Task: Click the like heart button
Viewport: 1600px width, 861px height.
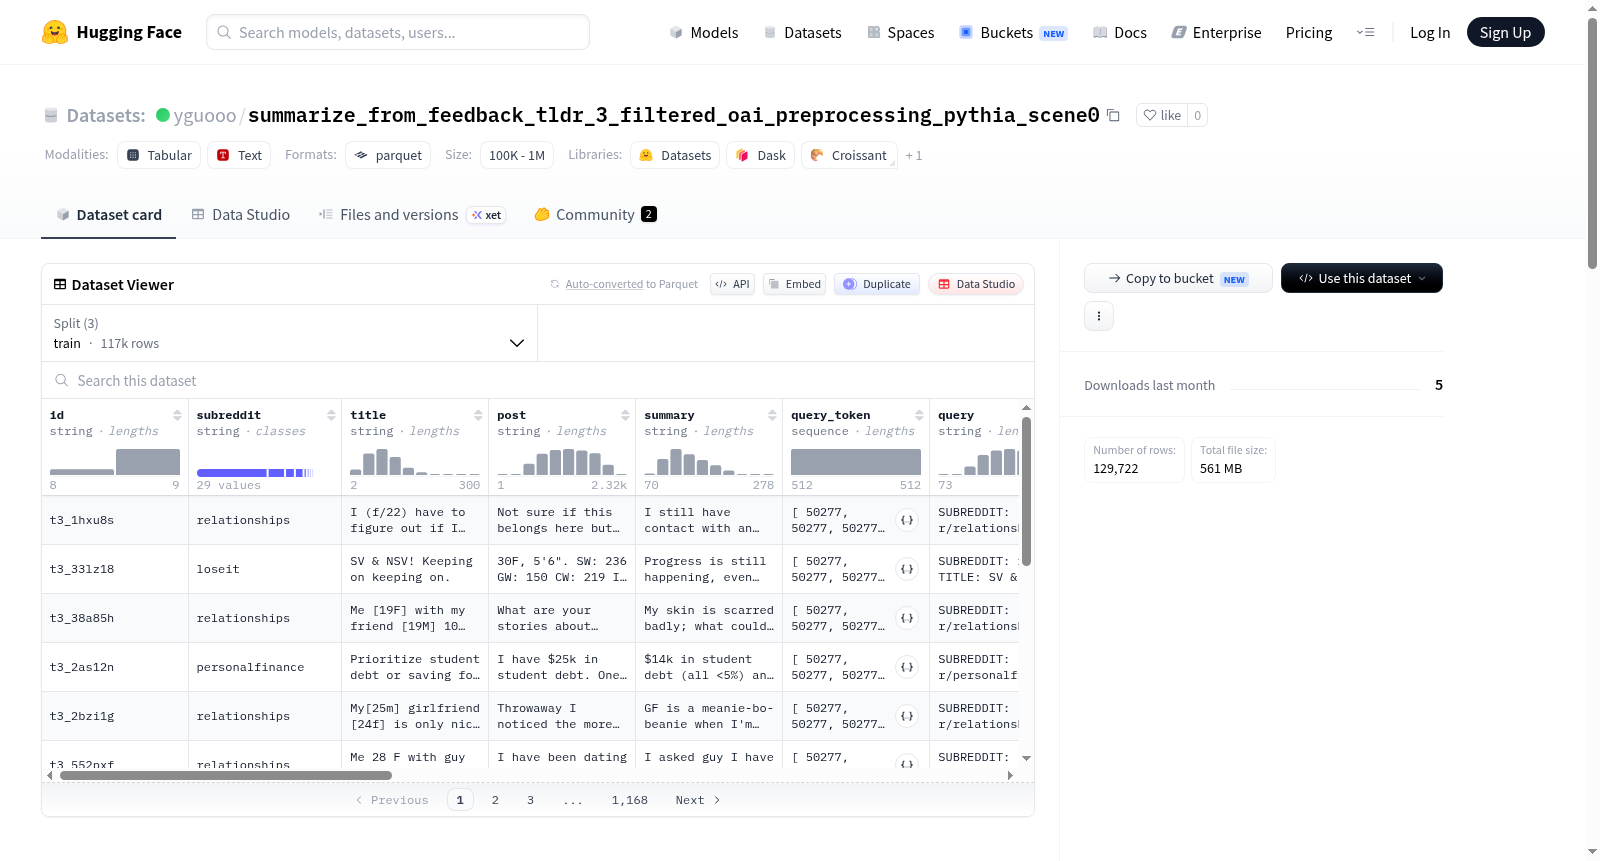Action: 1162,115
